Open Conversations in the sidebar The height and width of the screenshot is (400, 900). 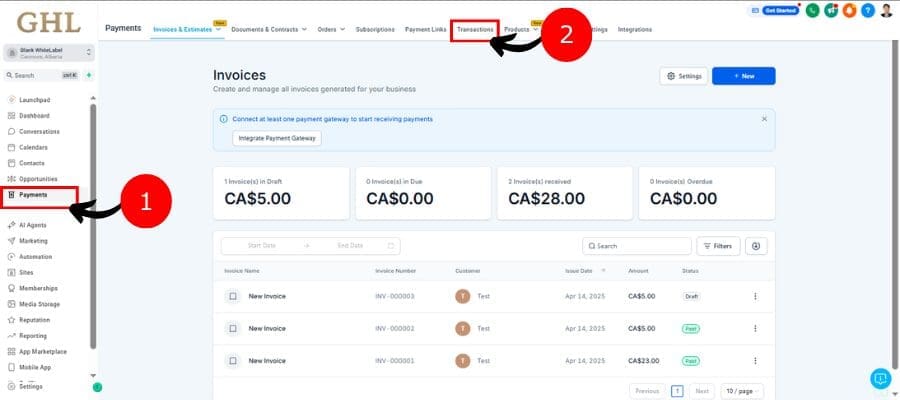(x=39, y=131)
